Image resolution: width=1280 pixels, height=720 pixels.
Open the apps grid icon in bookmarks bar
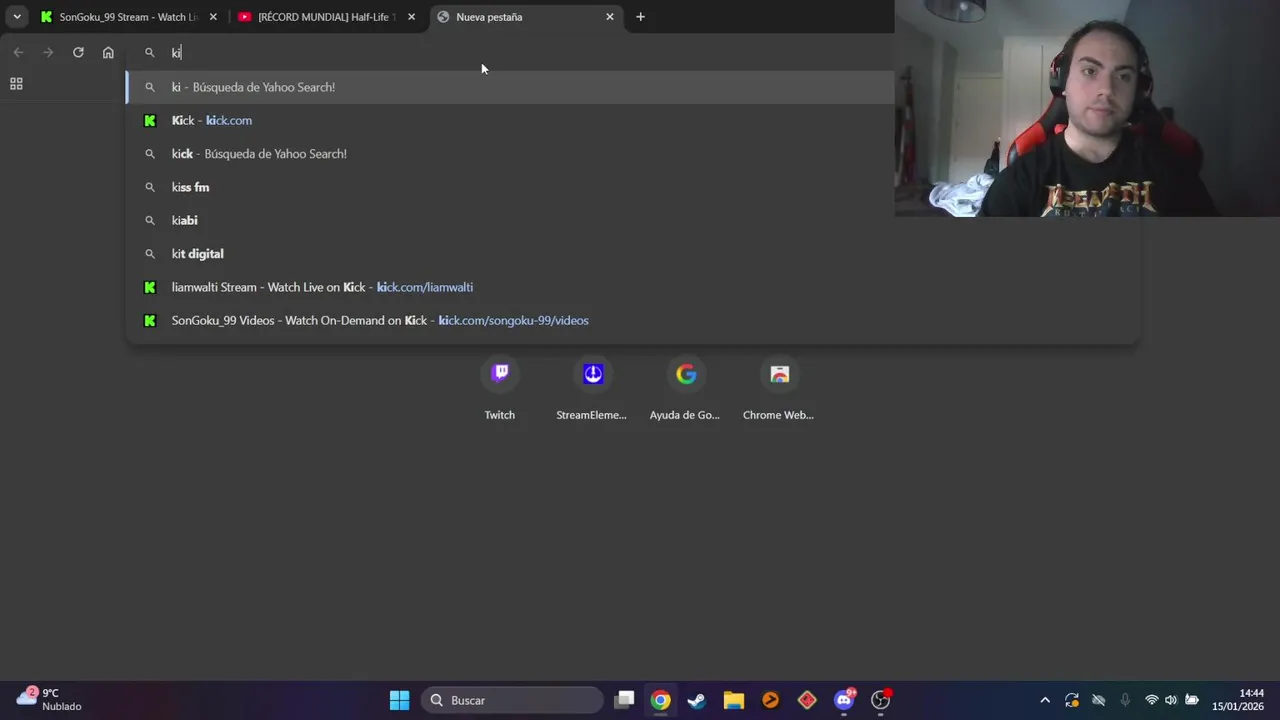click(x=16, y=84)
